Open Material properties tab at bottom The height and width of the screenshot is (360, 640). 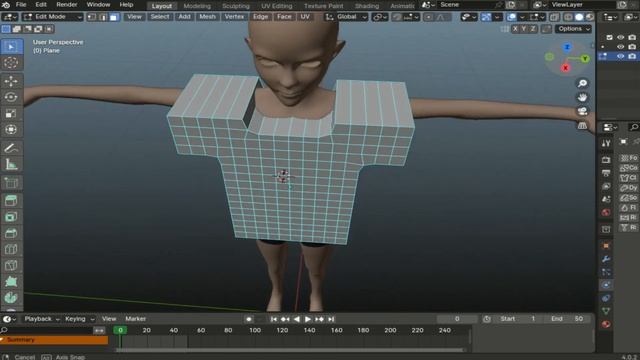coord(606,324)
